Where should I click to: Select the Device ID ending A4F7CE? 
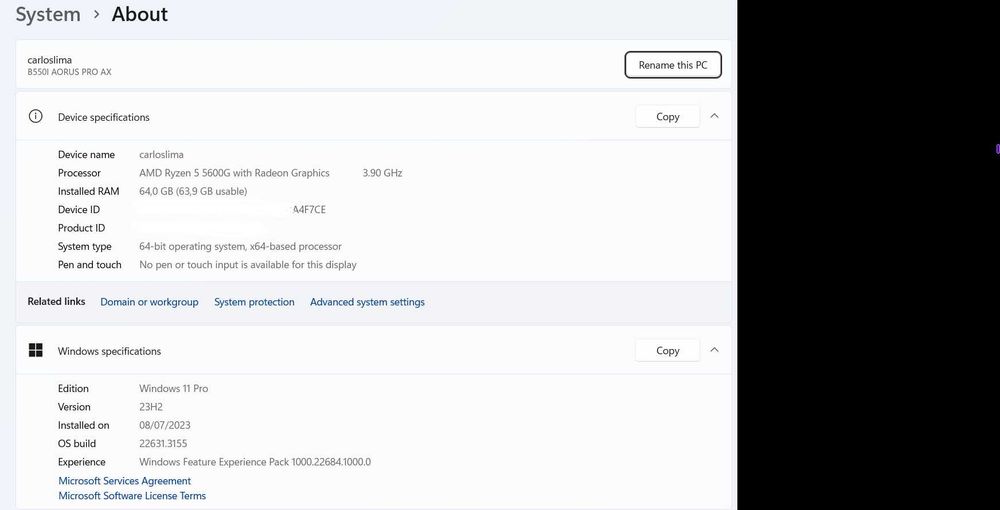click(309, 210)
